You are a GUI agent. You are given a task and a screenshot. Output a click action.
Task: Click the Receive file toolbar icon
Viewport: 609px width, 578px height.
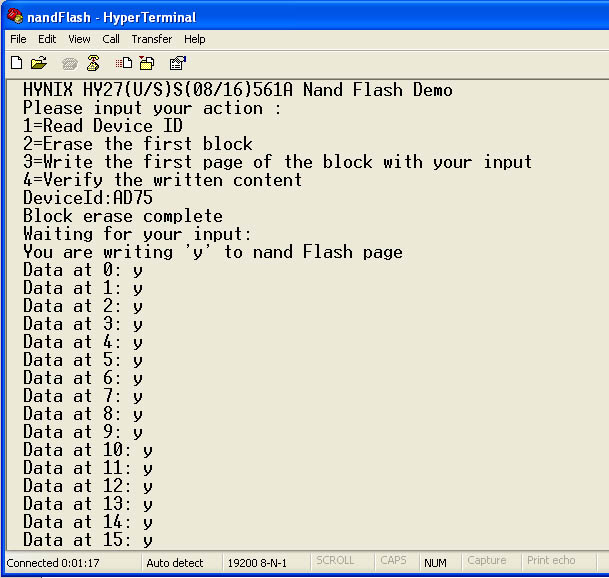[x=147, y=63]
